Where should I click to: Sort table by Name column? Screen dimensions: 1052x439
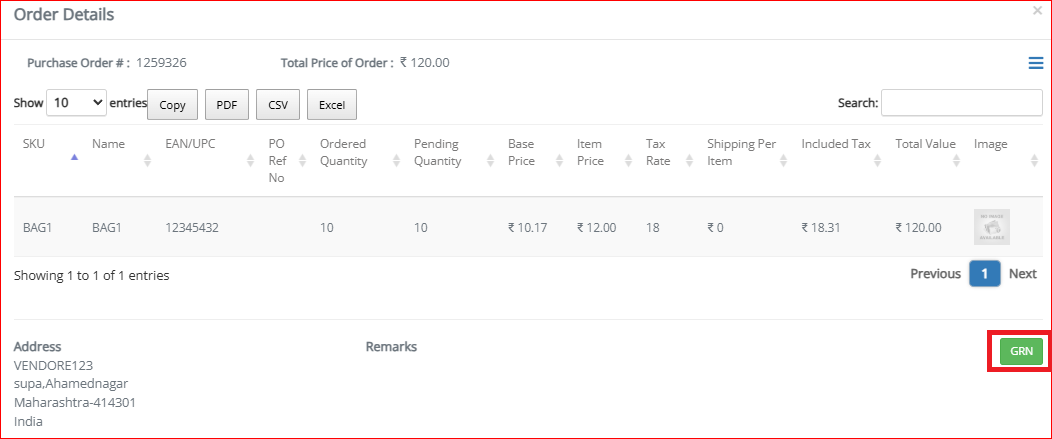(121, 160)
